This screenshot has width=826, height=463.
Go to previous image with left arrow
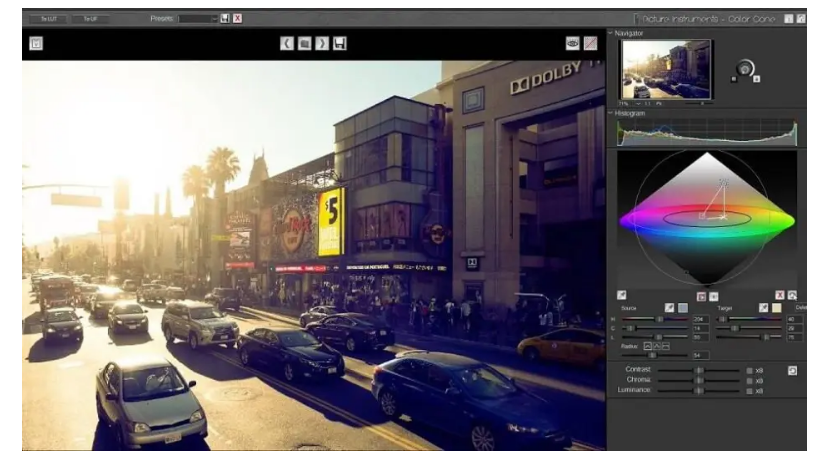click(287, 43)
